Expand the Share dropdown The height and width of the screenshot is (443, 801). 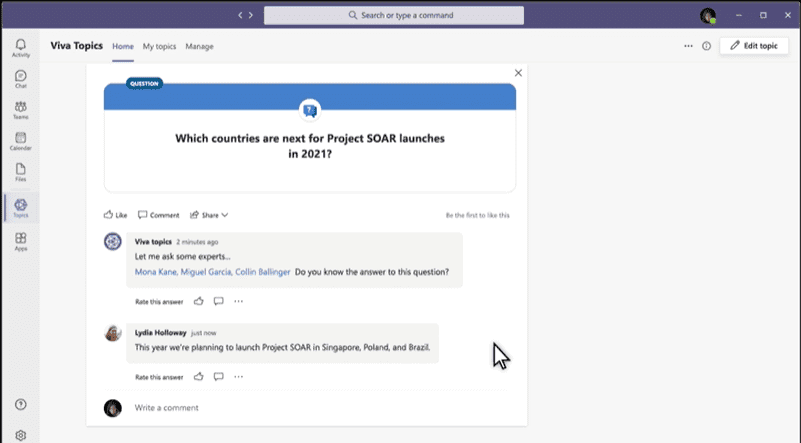tap(209, 215)
